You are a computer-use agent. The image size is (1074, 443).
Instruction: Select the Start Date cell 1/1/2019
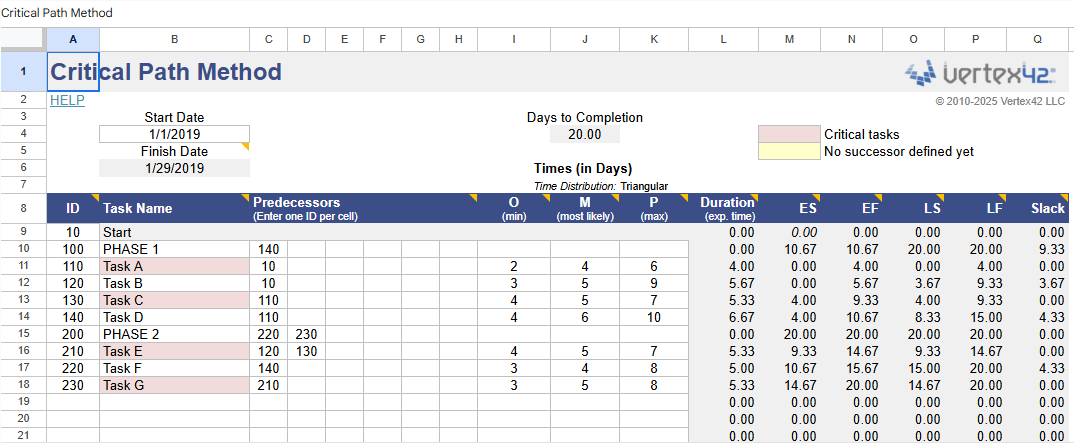(174, 134)
